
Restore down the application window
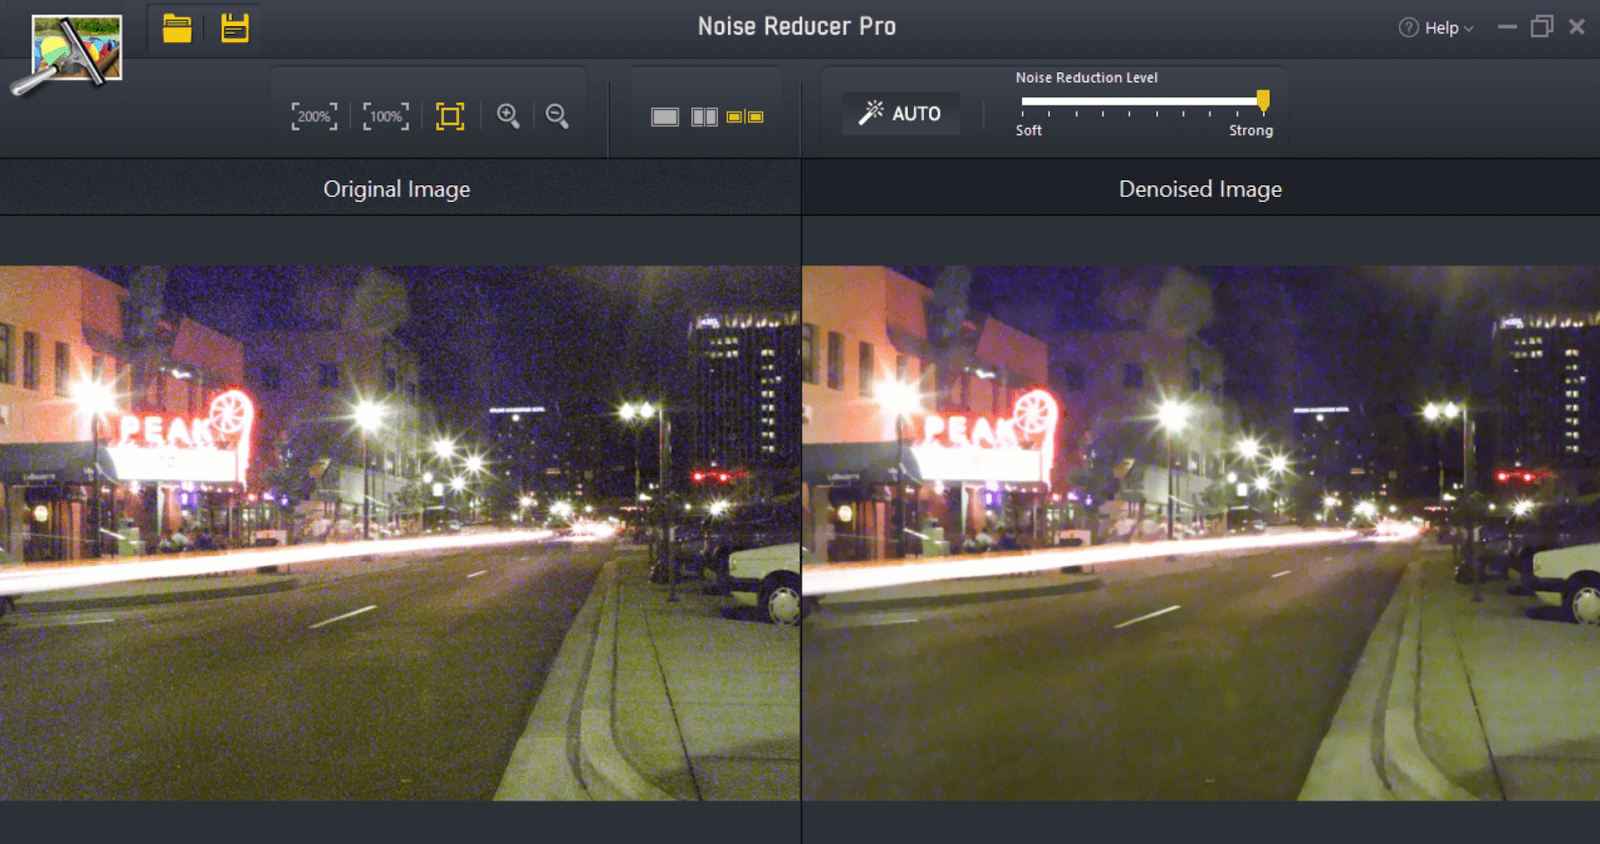pos(1541,27)
